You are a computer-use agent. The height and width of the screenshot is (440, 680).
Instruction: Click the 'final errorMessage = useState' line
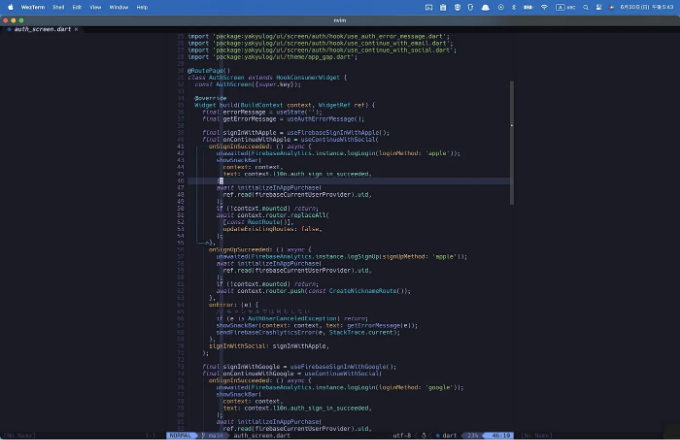[x=262, y=112]
